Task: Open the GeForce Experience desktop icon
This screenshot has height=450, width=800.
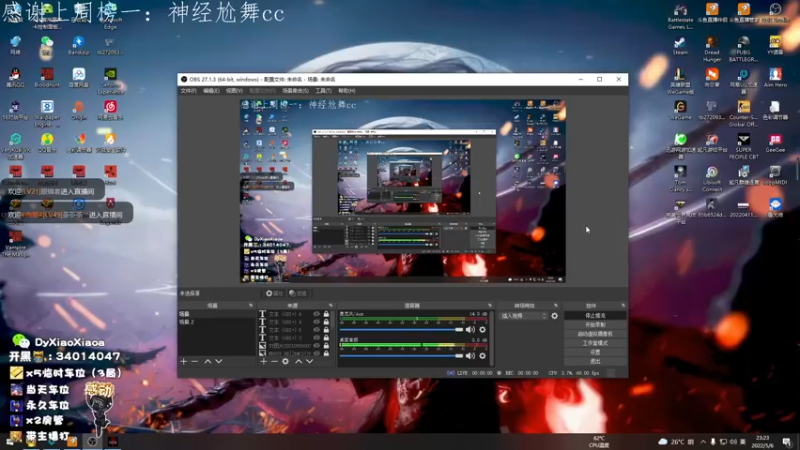Action: coord(110,81)
